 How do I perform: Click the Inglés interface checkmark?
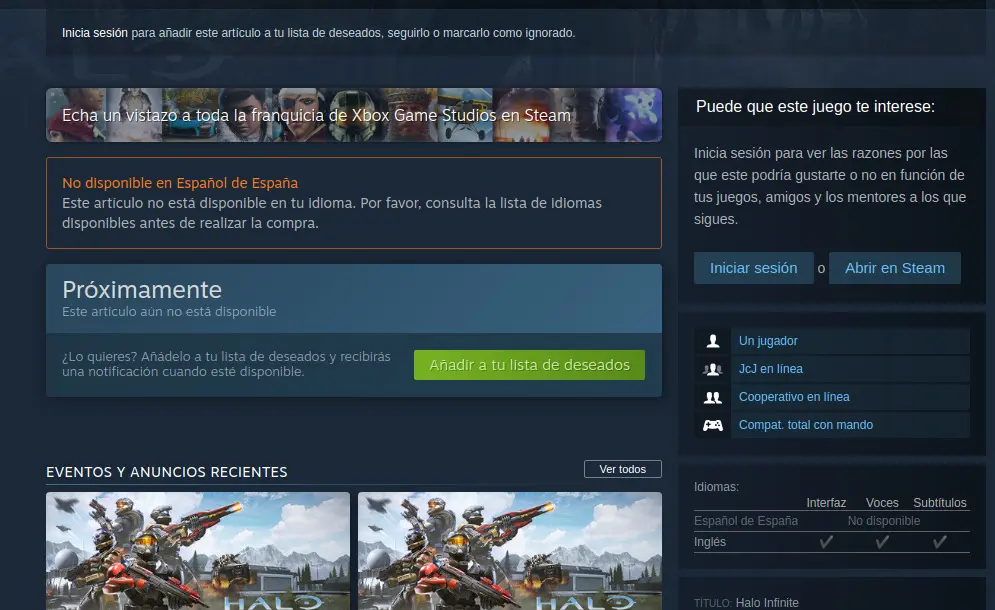point(826,542)
